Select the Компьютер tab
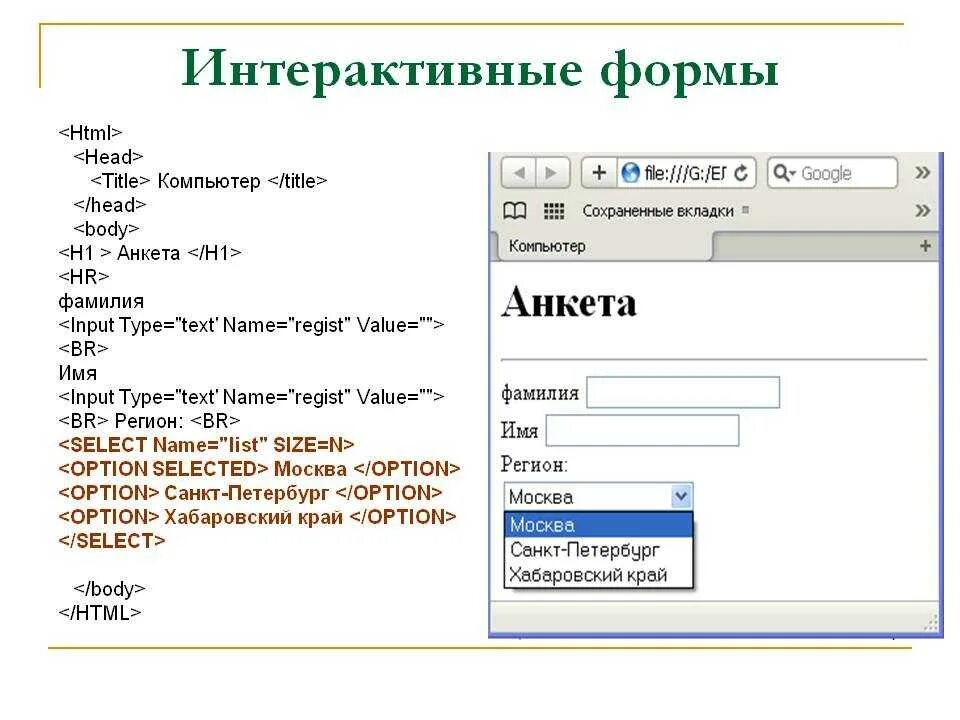Screen dimensions: 960x720 pos(603,246)
